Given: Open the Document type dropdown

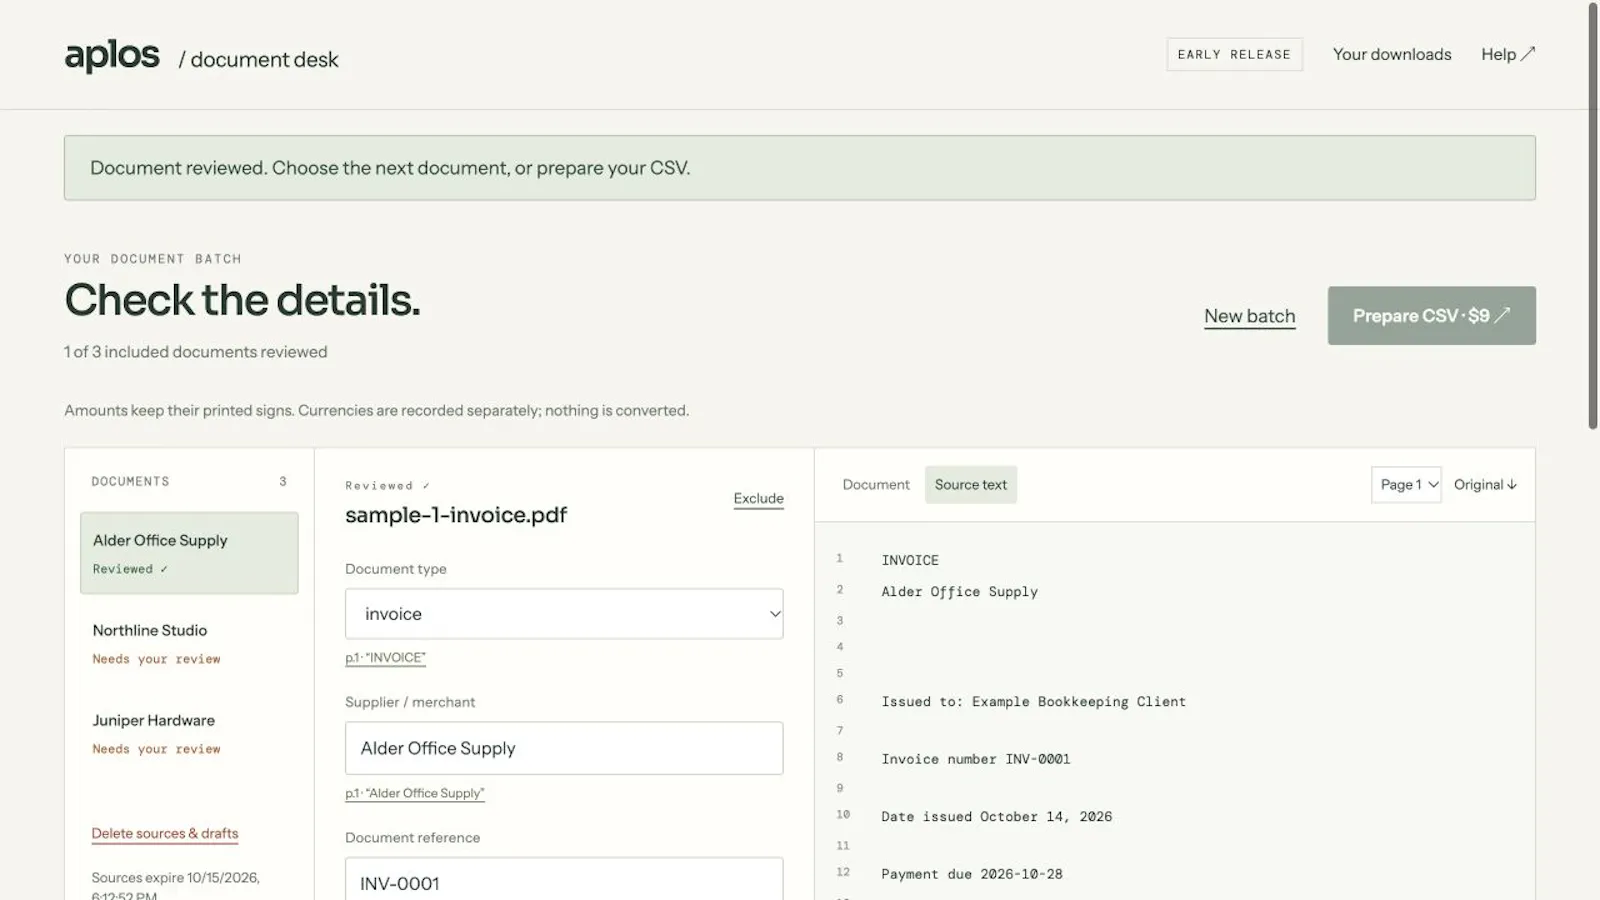Looking at the screenshot, I should tap(564, 614).
